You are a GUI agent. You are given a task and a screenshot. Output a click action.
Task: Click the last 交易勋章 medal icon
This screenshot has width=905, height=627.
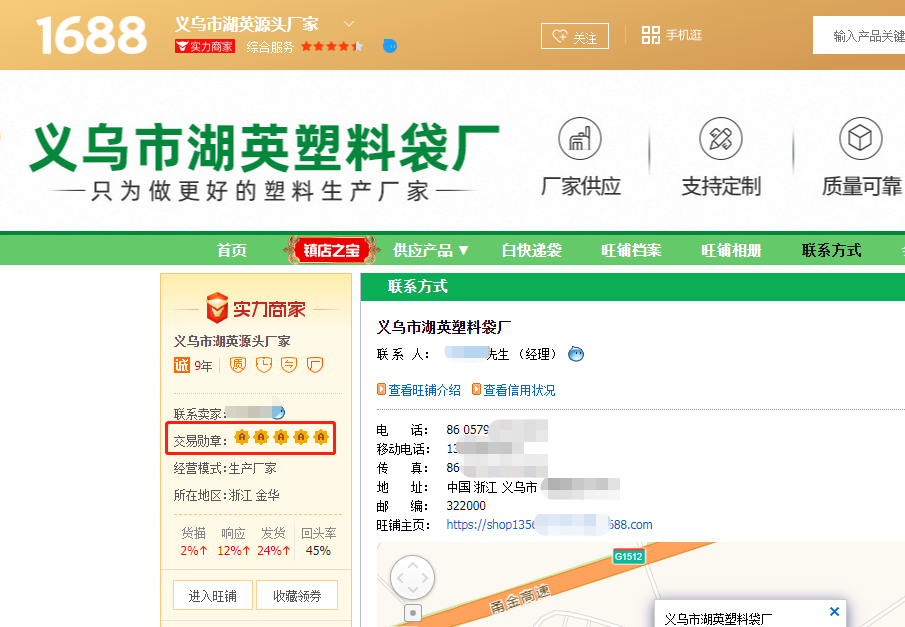(x=321, y=437)
